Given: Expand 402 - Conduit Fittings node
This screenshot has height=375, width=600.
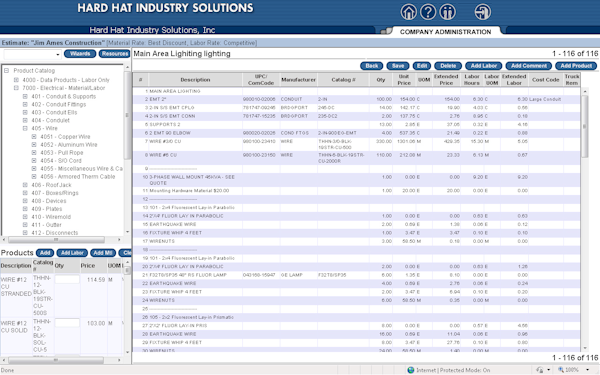Looking at the screenshot, I should (25, 104).
